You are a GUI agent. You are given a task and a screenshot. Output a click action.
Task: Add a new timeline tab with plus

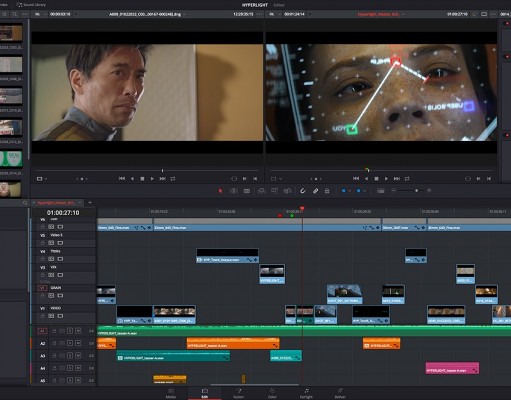pos(90,202)
